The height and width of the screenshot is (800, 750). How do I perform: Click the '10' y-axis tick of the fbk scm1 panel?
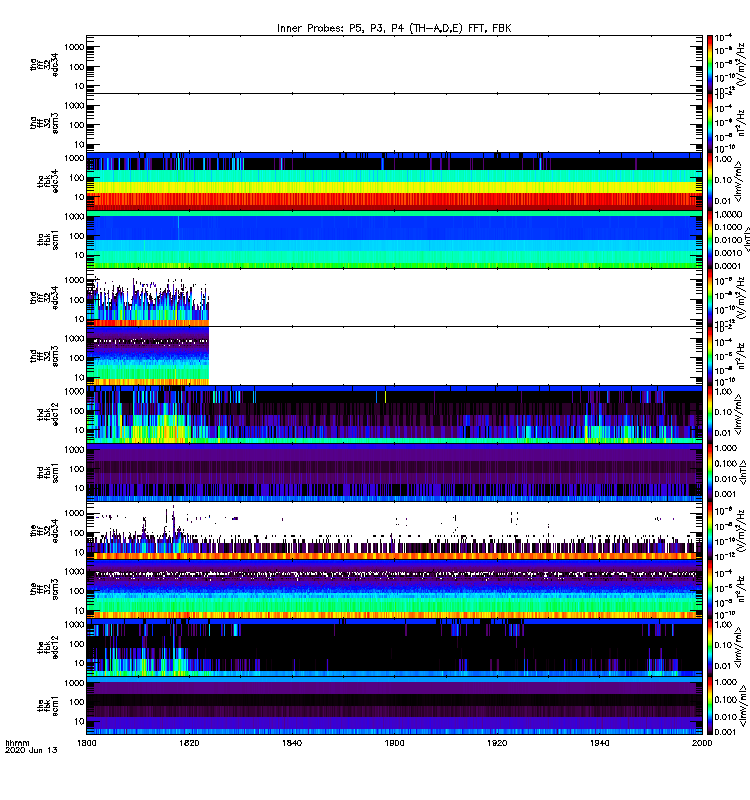point(80,721)
